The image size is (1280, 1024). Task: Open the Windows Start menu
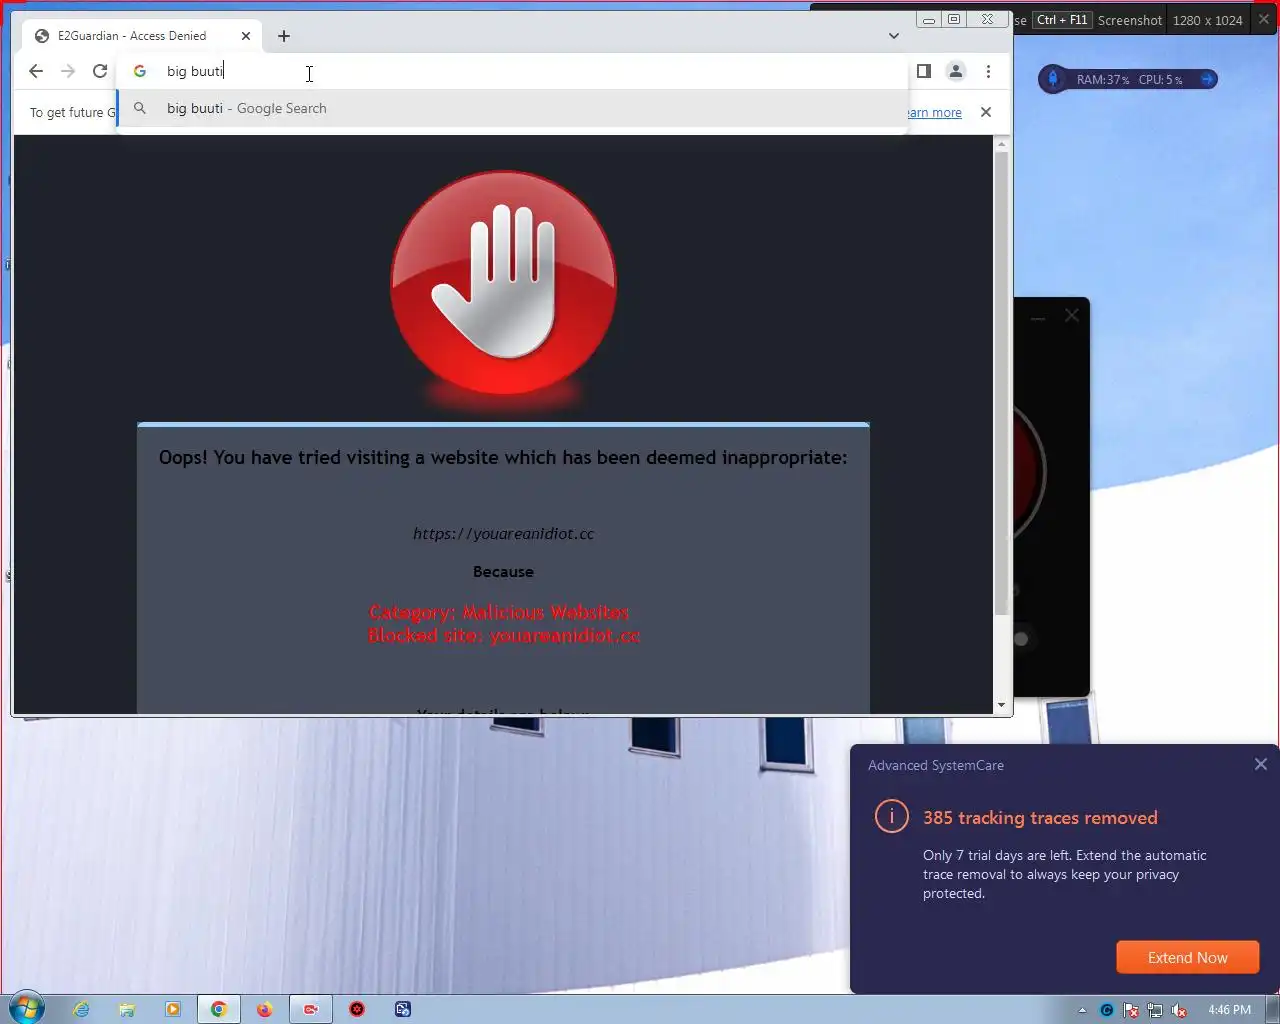(27, 1008)
